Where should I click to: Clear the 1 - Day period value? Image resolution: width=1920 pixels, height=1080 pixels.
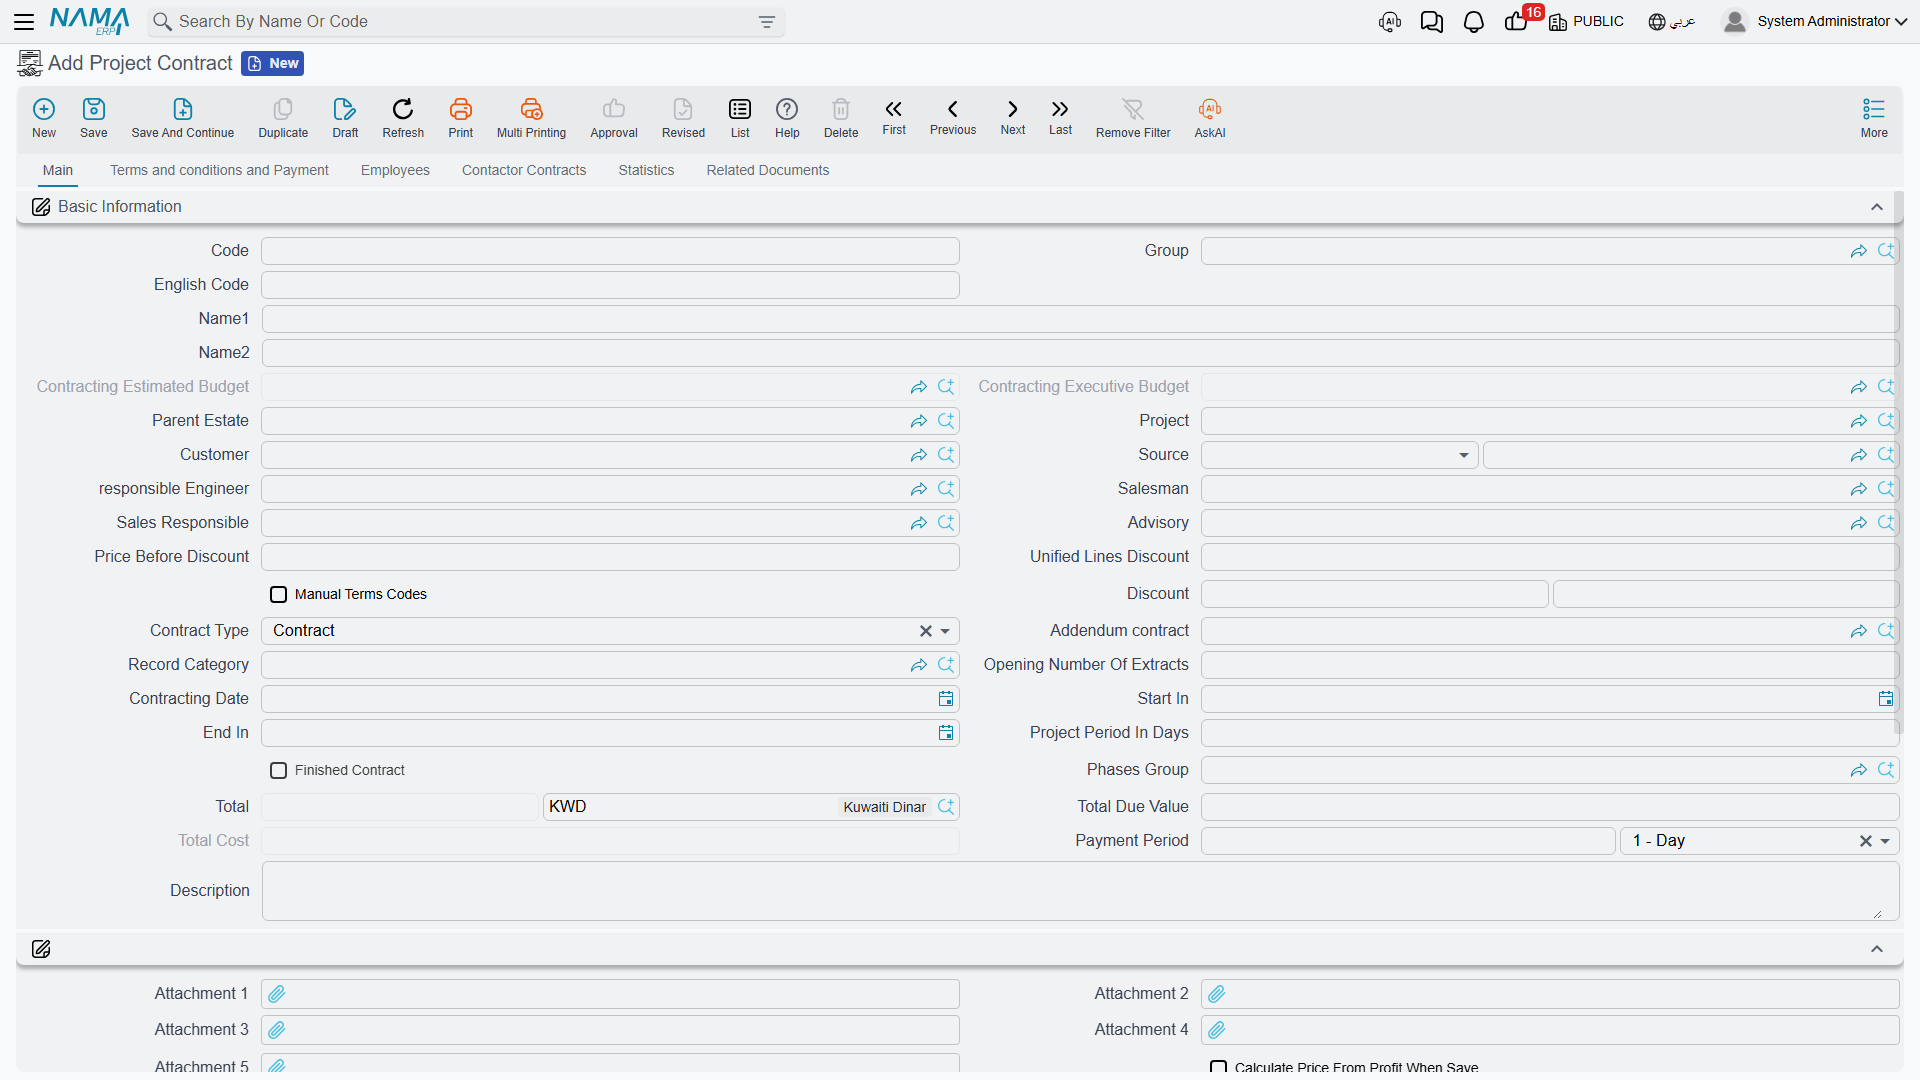[x=1866, y=841]
